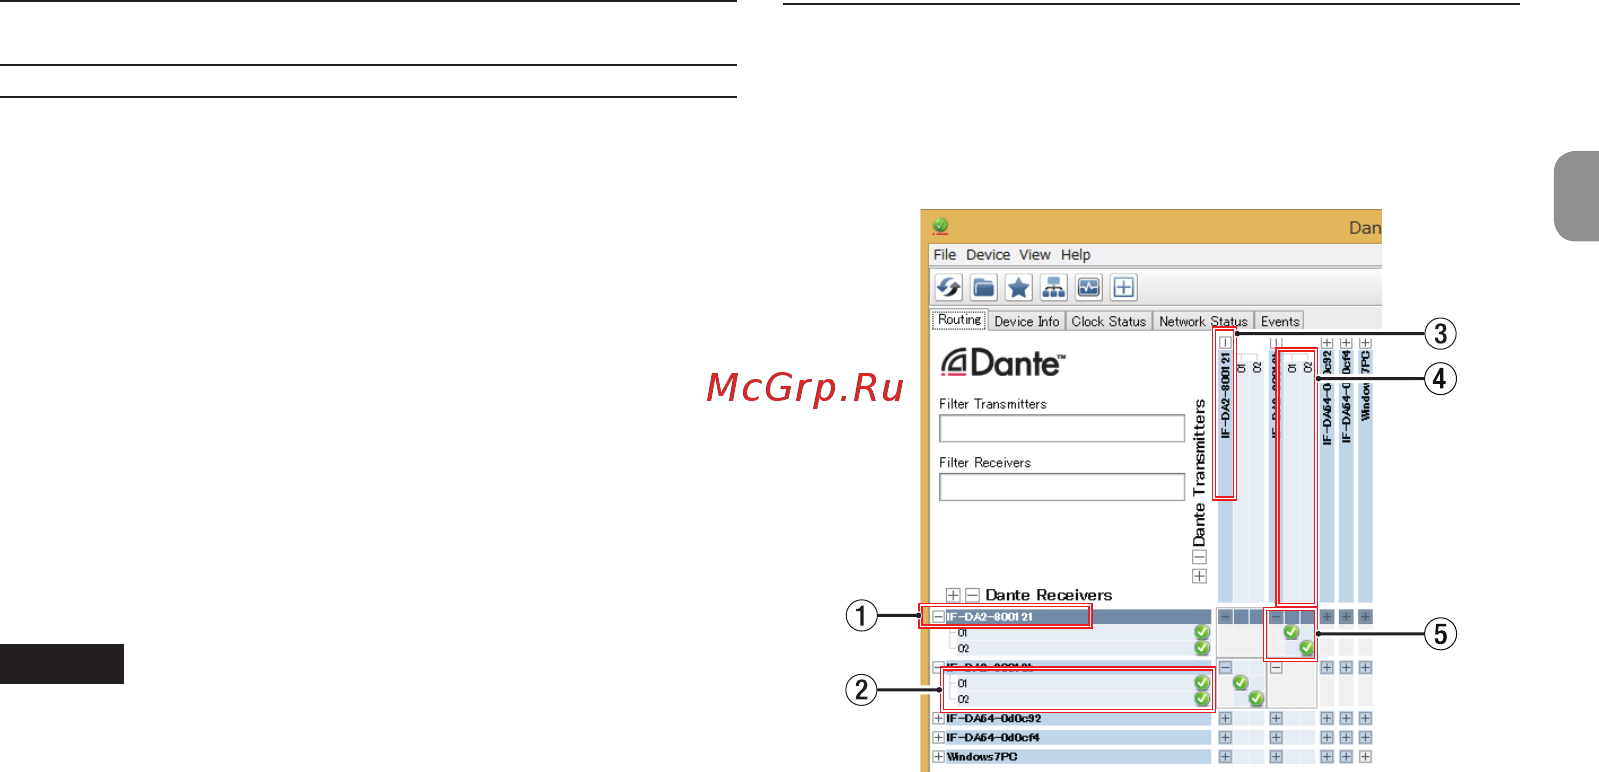This screenshot has height=772, width=1599.
Task: Click the network tree interface toolbar icon
Action: pyautogui.click(x=1054, y=288)
